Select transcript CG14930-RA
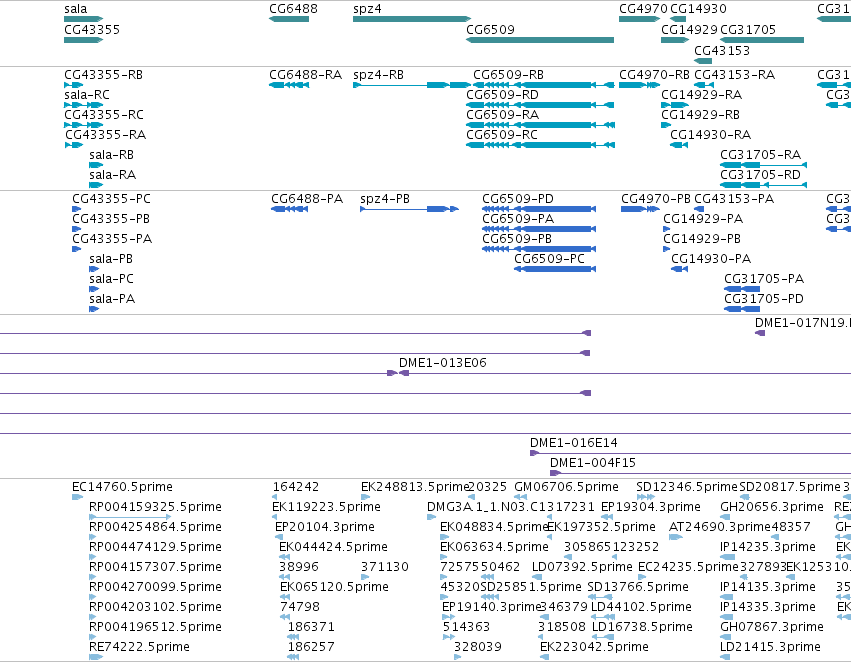Image resolution: width=851 pixels, height=662 pixels. [679, 145]
